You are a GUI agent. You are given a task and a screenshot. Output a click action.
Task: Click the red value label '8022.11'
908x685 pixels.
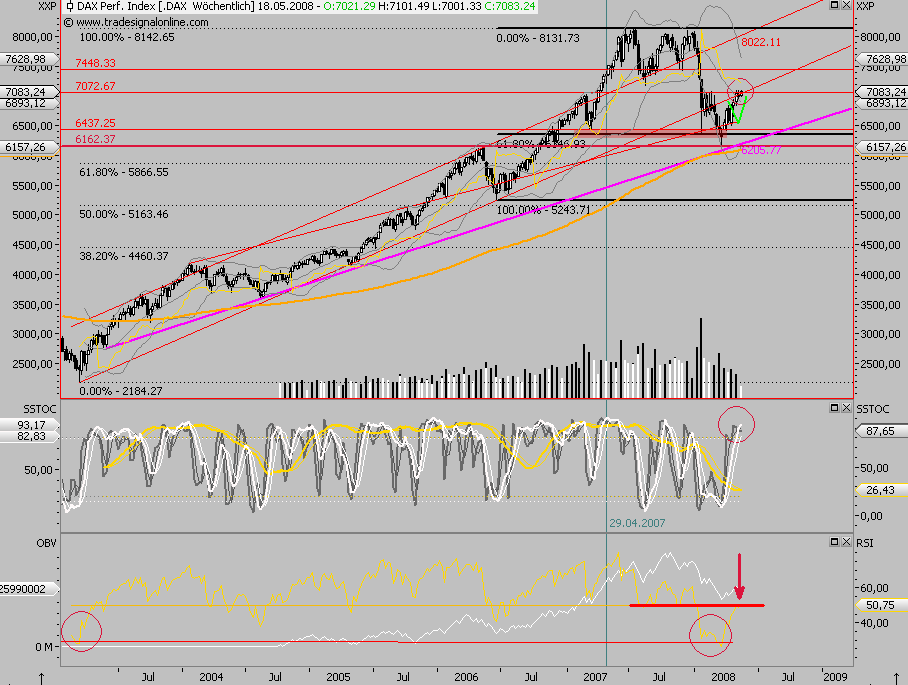761,42
